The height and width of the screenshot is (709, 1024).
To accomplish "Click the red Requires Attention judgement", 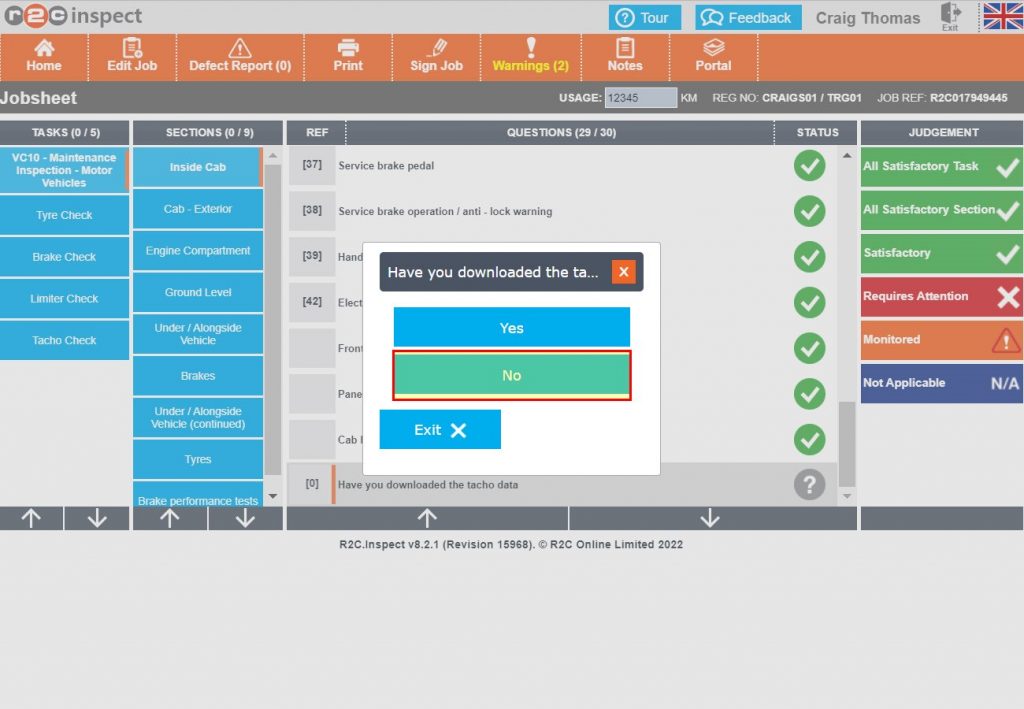I will [941, 297].
